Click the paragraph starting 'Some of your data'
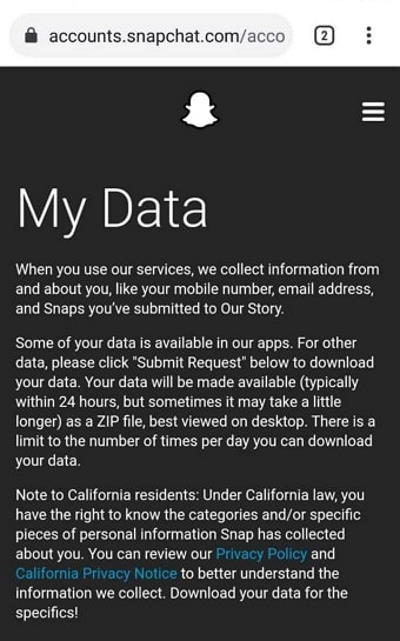Image resolution: width=400 pixels, height=641 pixels. [x=195, y=401]
